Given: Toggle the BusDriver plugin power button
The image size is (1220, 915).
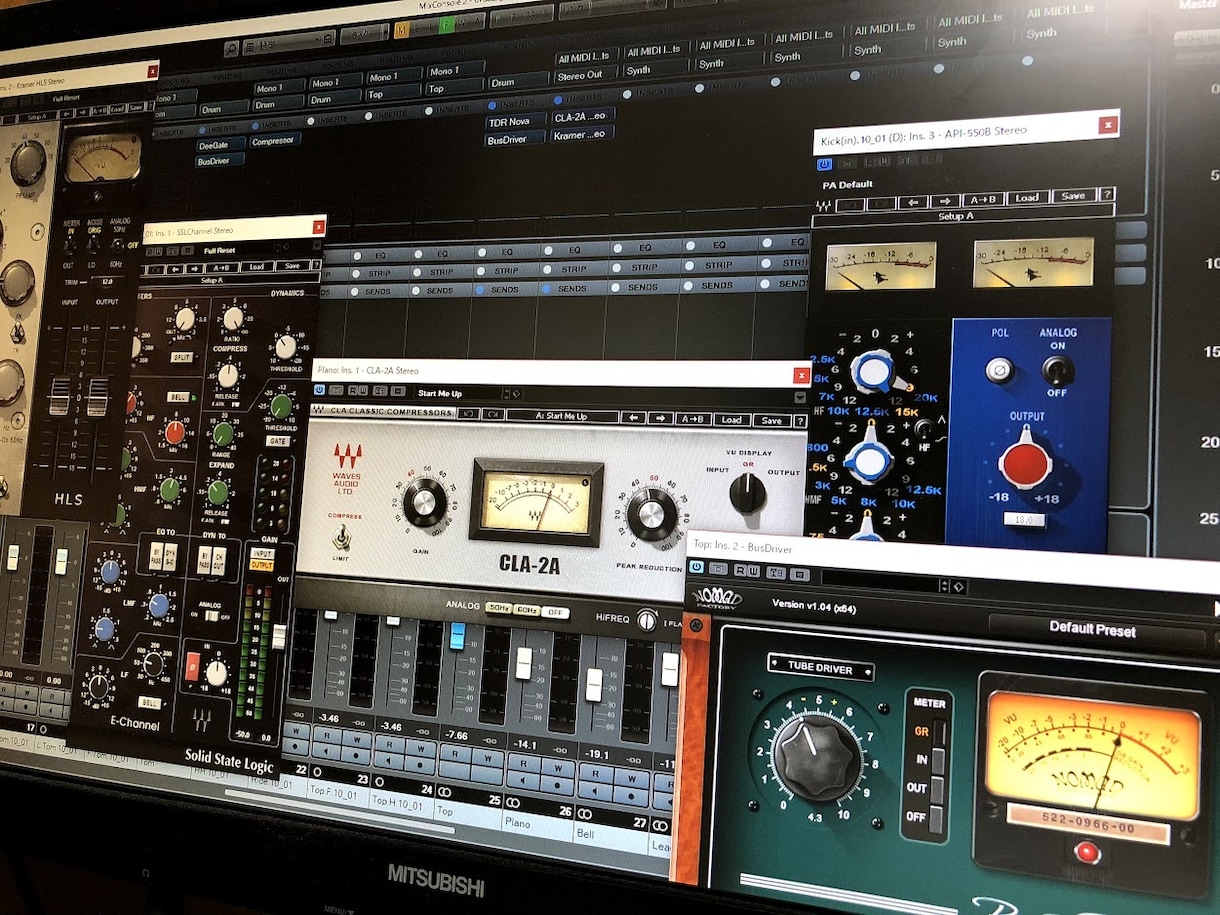Looking at the screenshot, I should [697, 567].
